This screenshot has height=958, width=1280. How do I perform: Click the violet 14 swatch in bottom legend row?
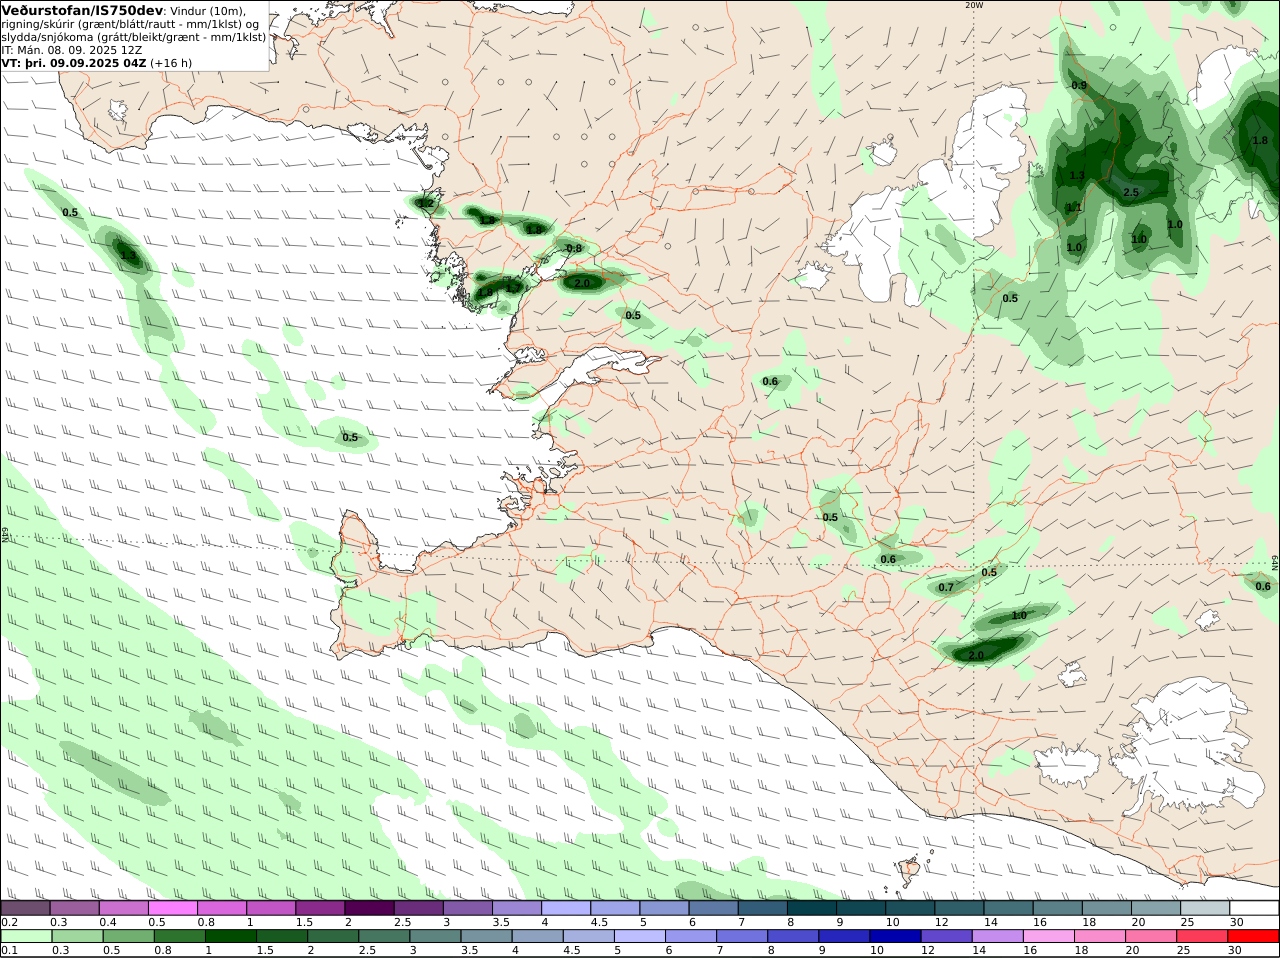[x=997, y=936]
